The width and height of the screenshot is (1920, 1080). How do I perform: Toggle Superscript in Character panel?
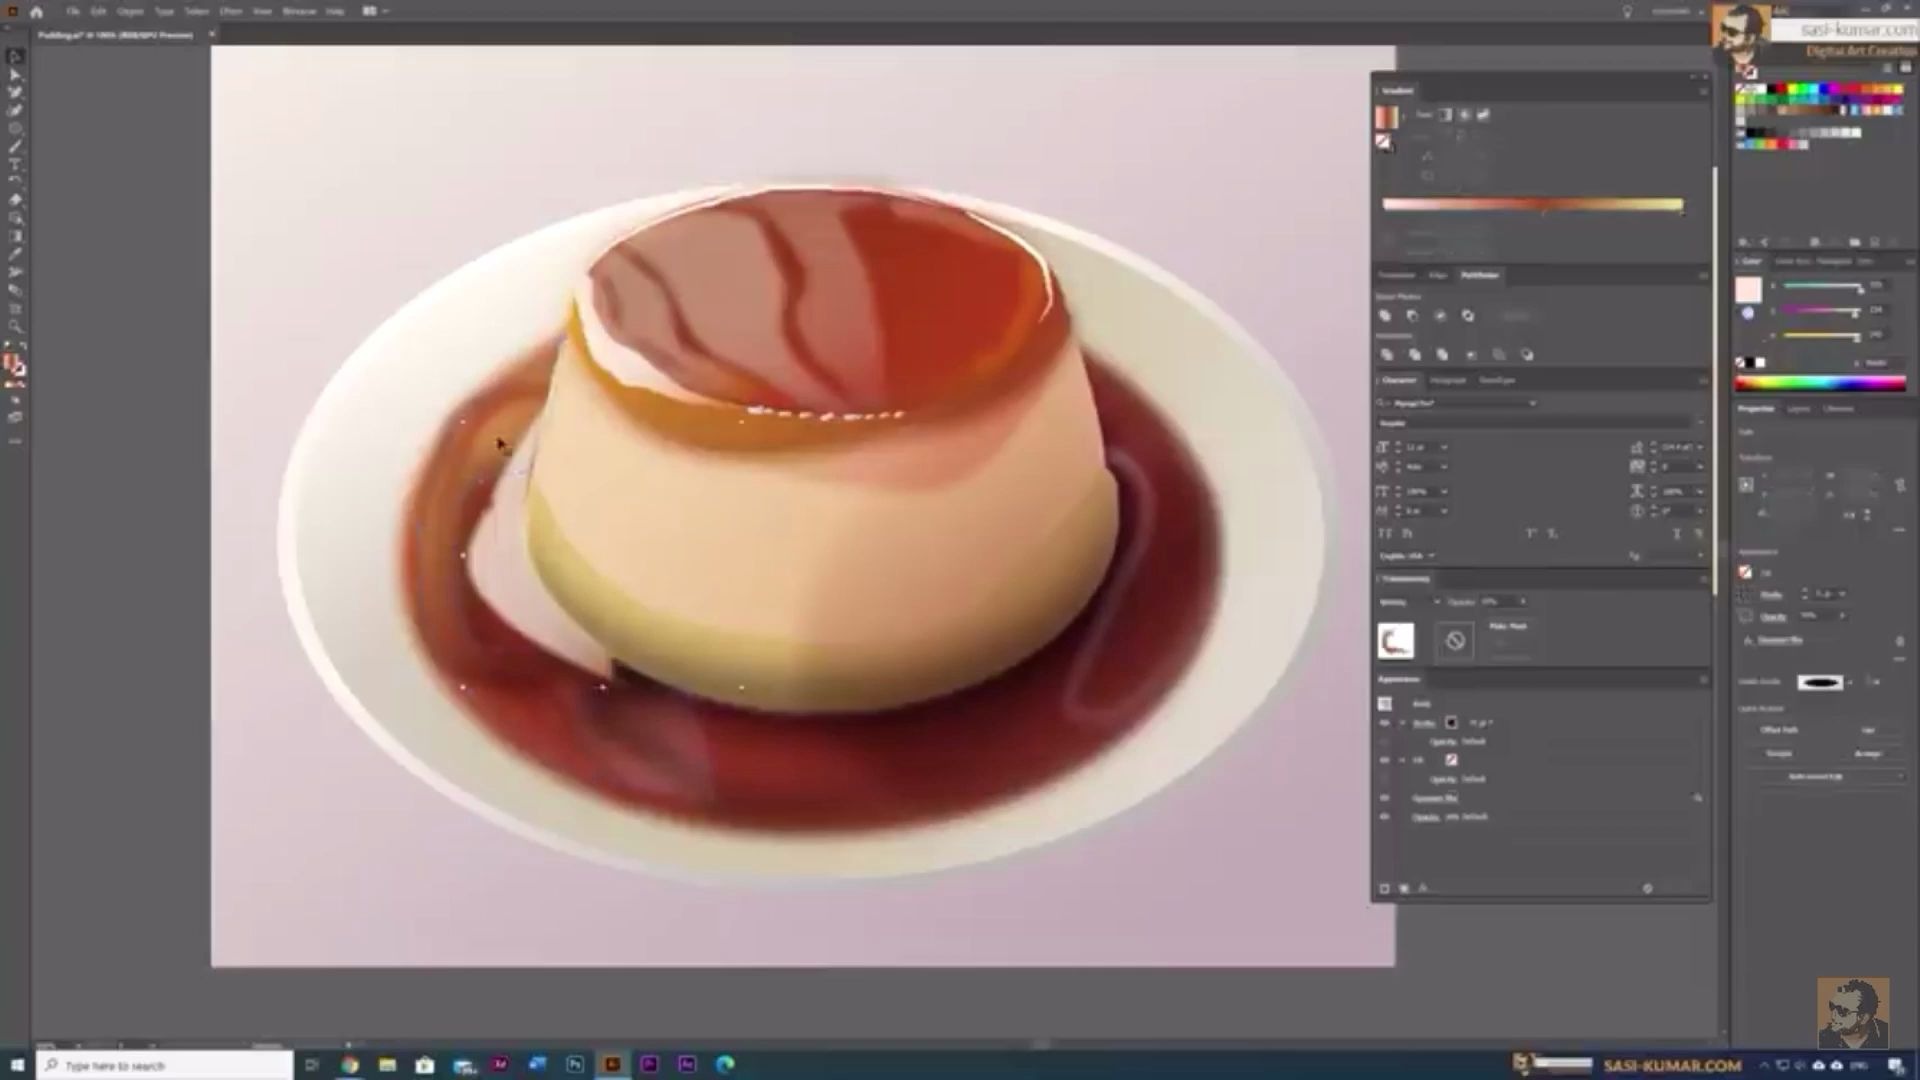tap(1530, 534)
